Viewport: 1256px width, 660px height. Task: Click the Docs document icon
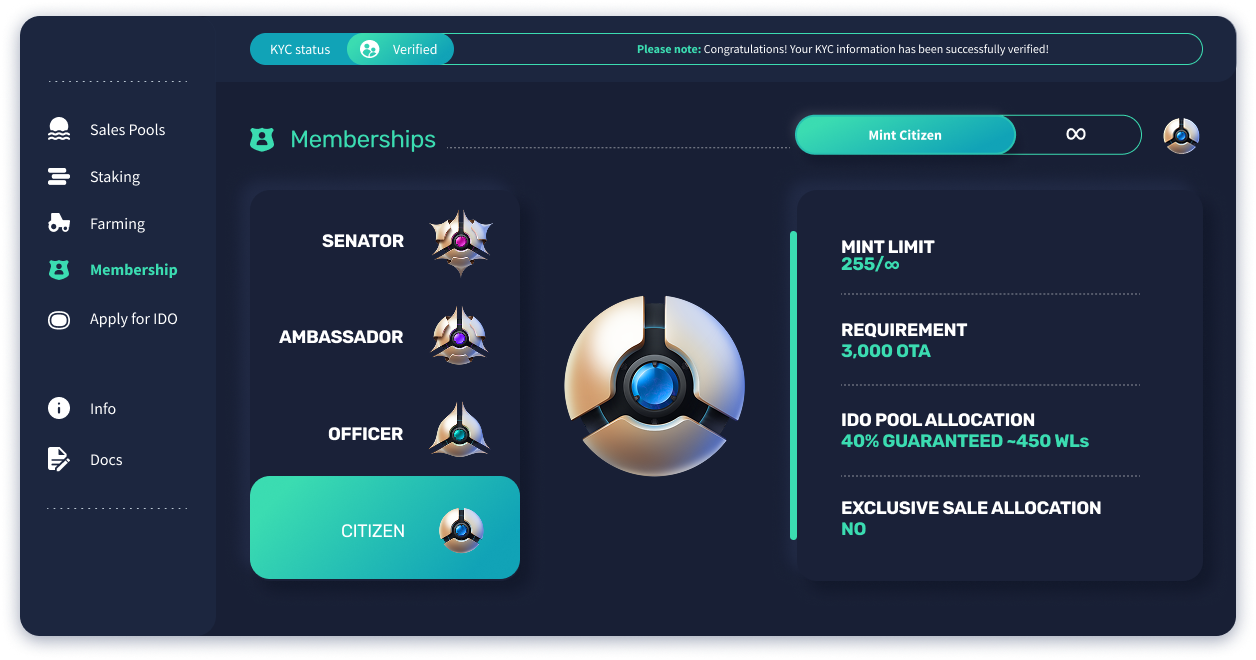pos(59,459)
